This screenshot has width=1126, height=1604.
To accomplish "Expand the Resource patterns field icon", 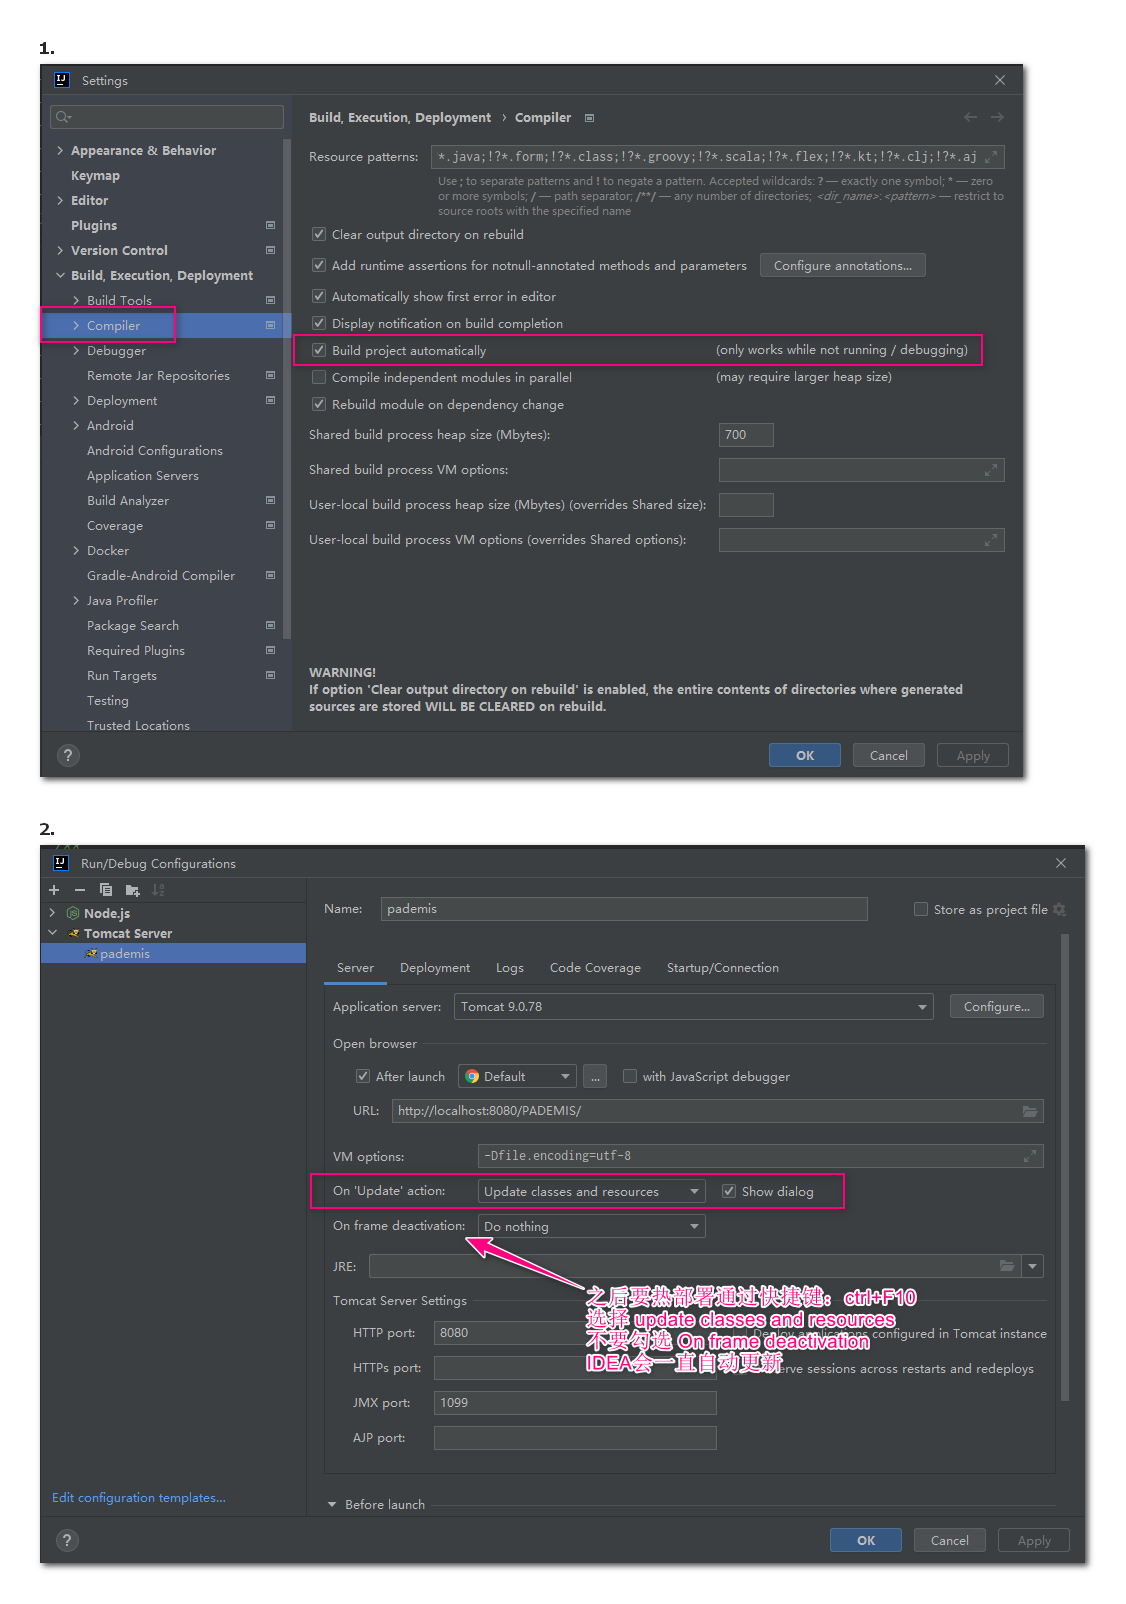I will tap(991, 157).
